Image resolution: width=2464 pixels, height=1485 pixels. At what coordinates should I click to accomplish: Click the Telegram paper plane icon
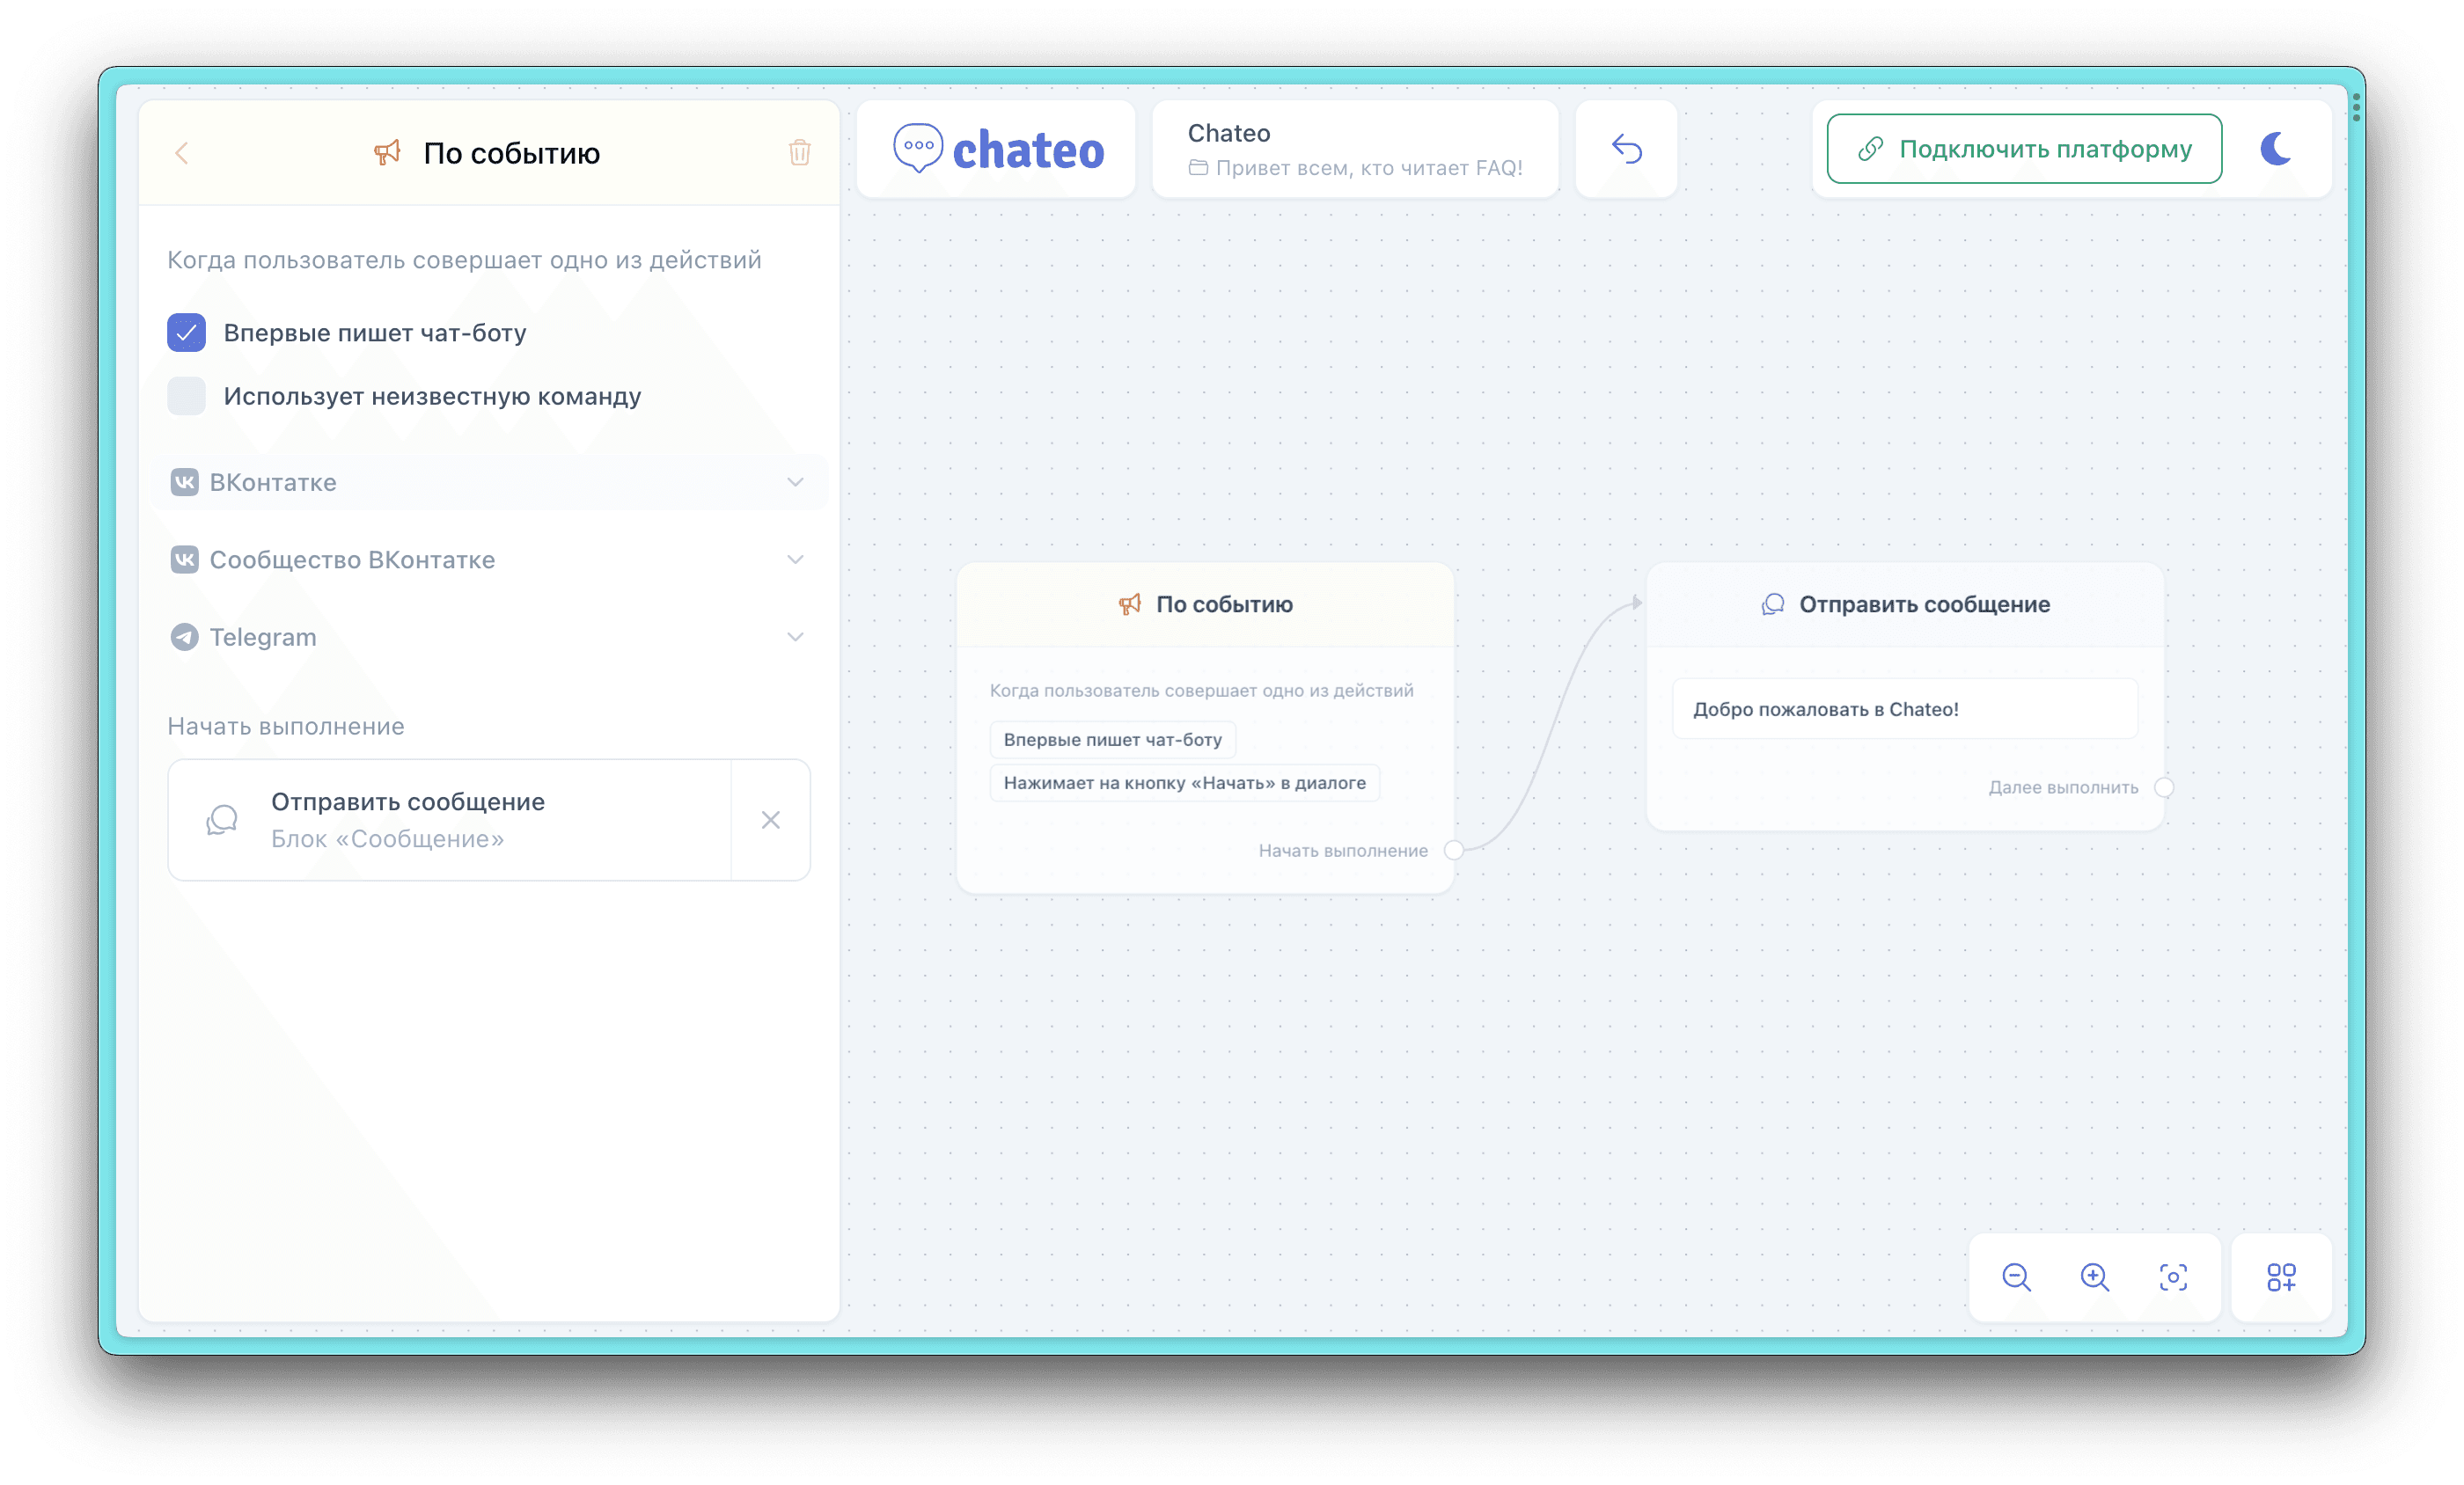[184, 637]
